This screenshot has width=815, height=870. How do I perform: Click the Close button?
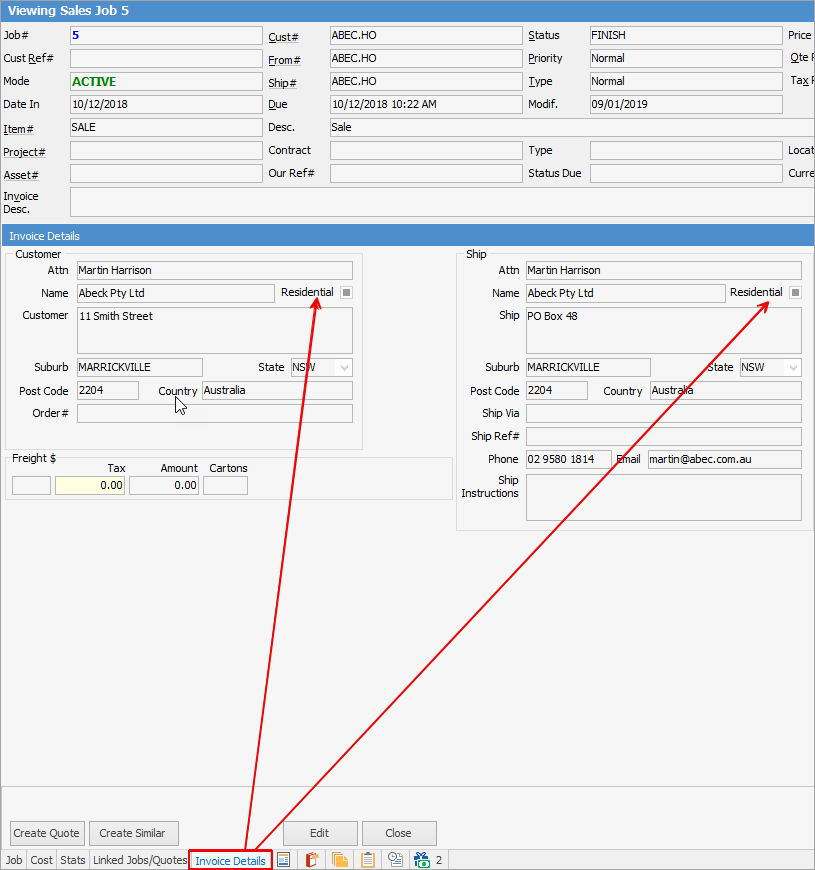coord(399,833)
